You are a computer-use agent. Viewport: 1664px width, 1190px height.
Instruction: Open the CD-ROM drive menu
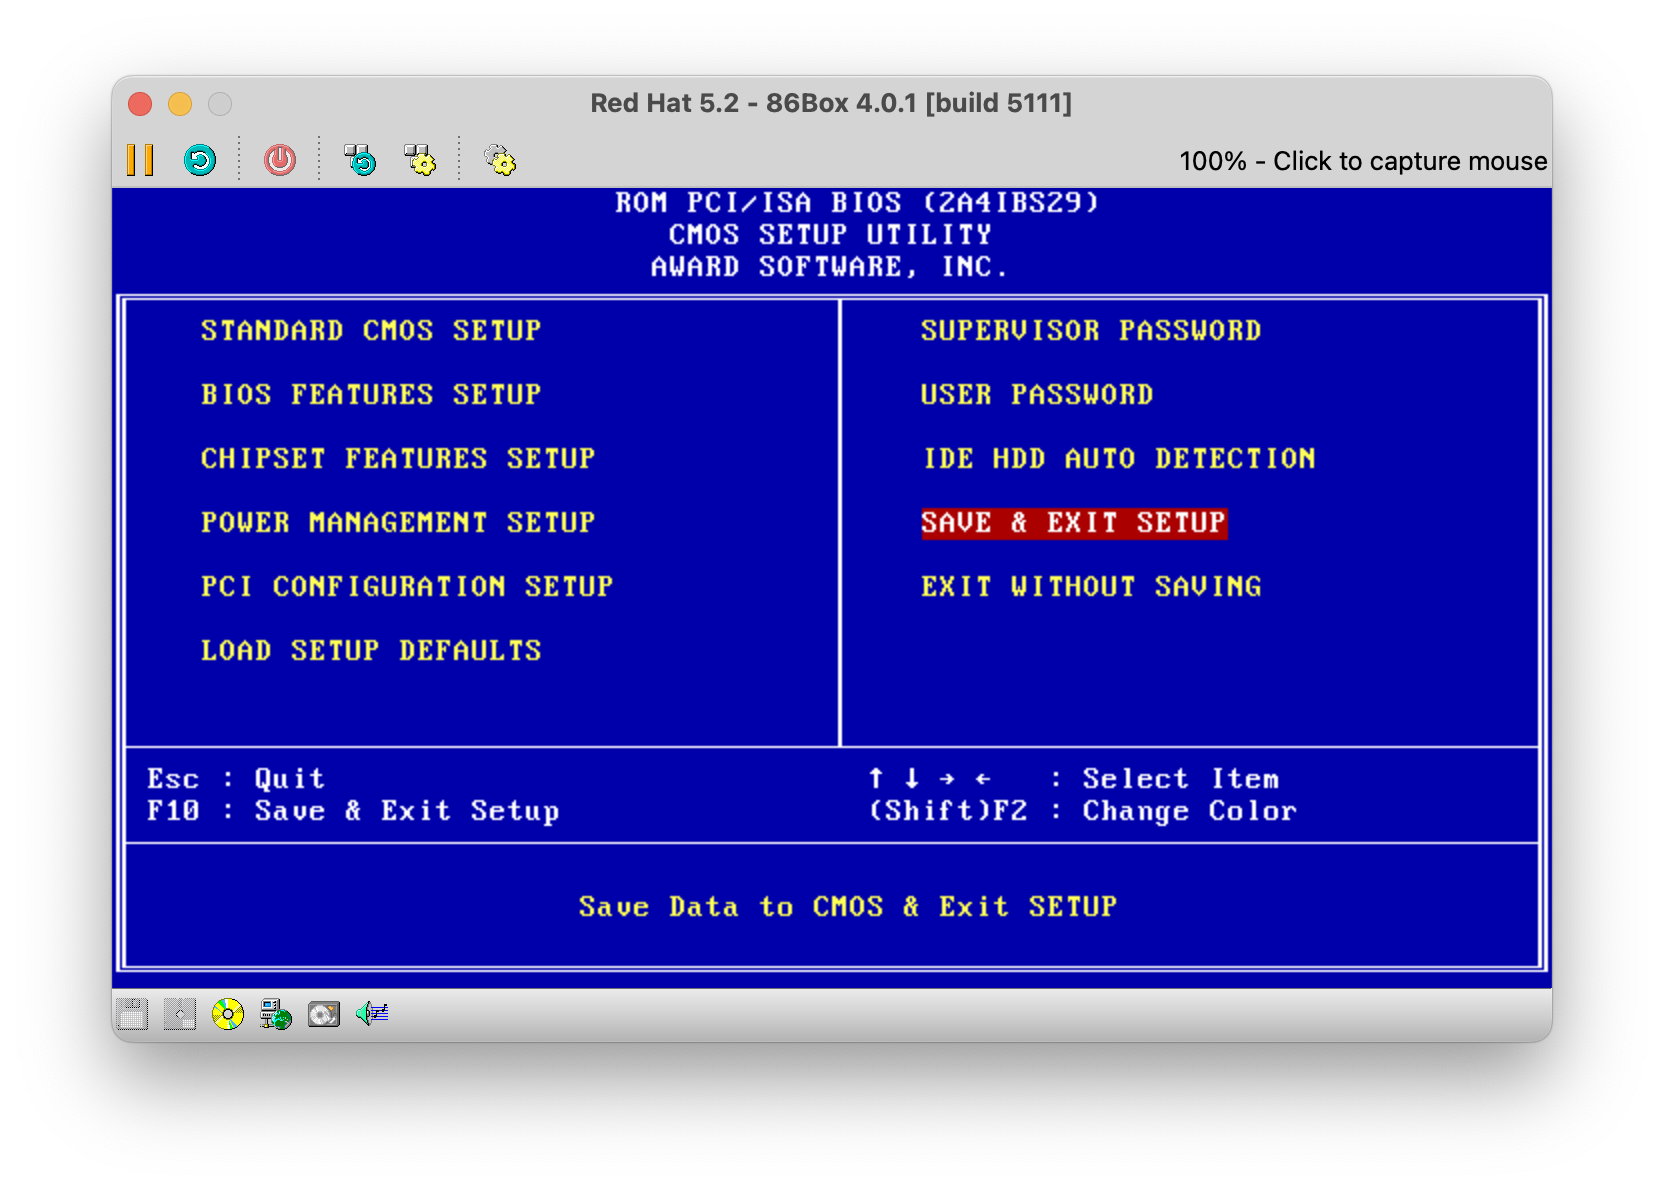point(227,1013)
